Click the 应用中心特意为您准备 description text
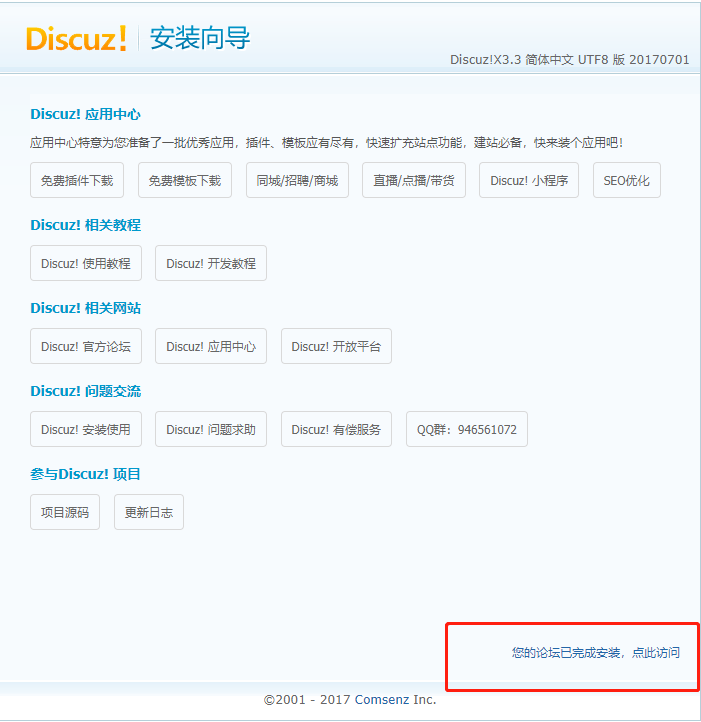The height and width of the screenshot is (722, 701). point(327,143)
